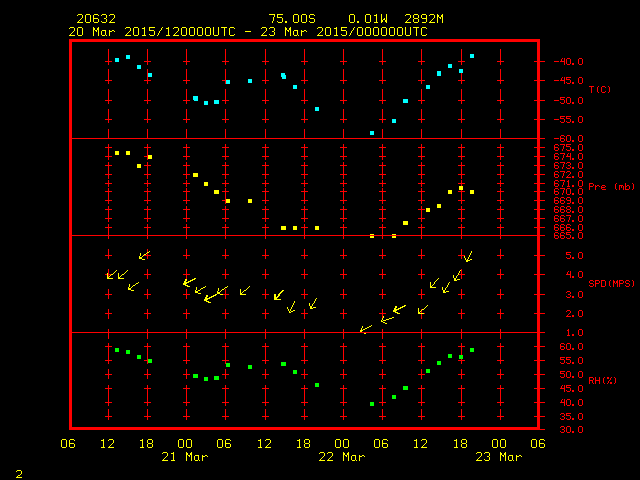Click the T(C) temperature axis label

(x=599, y=90)
